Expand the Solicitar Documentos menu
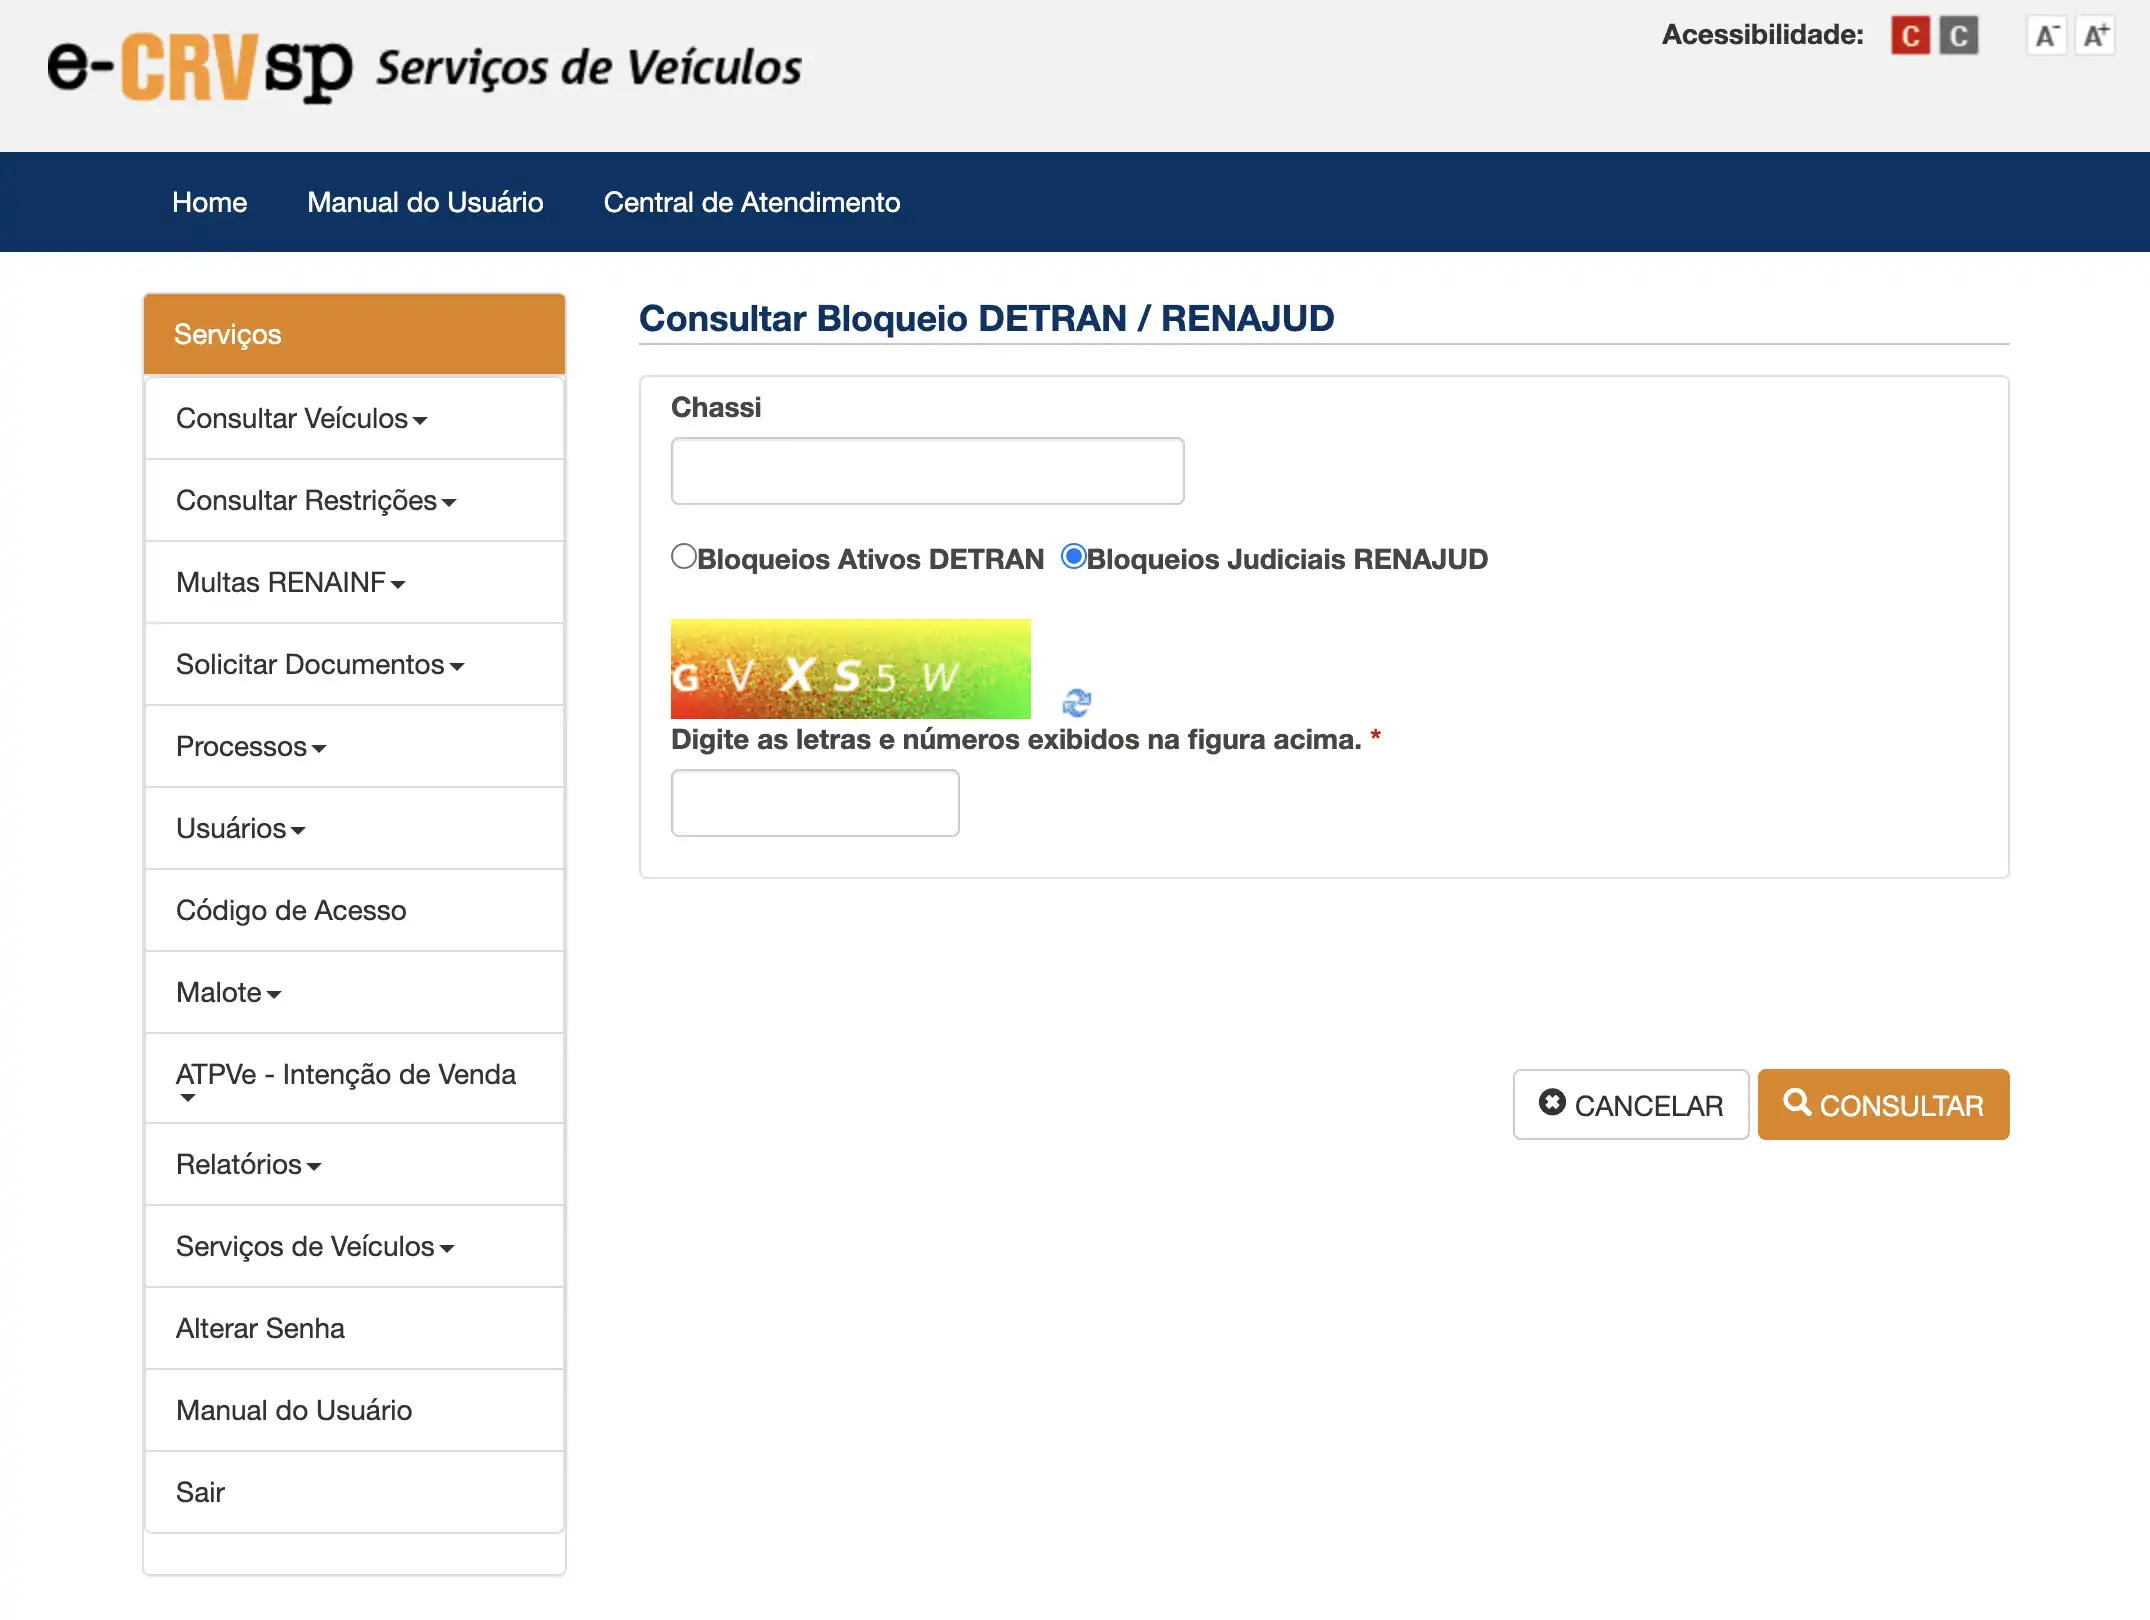The image size is (2150, 1620). (x=319, y=664)
